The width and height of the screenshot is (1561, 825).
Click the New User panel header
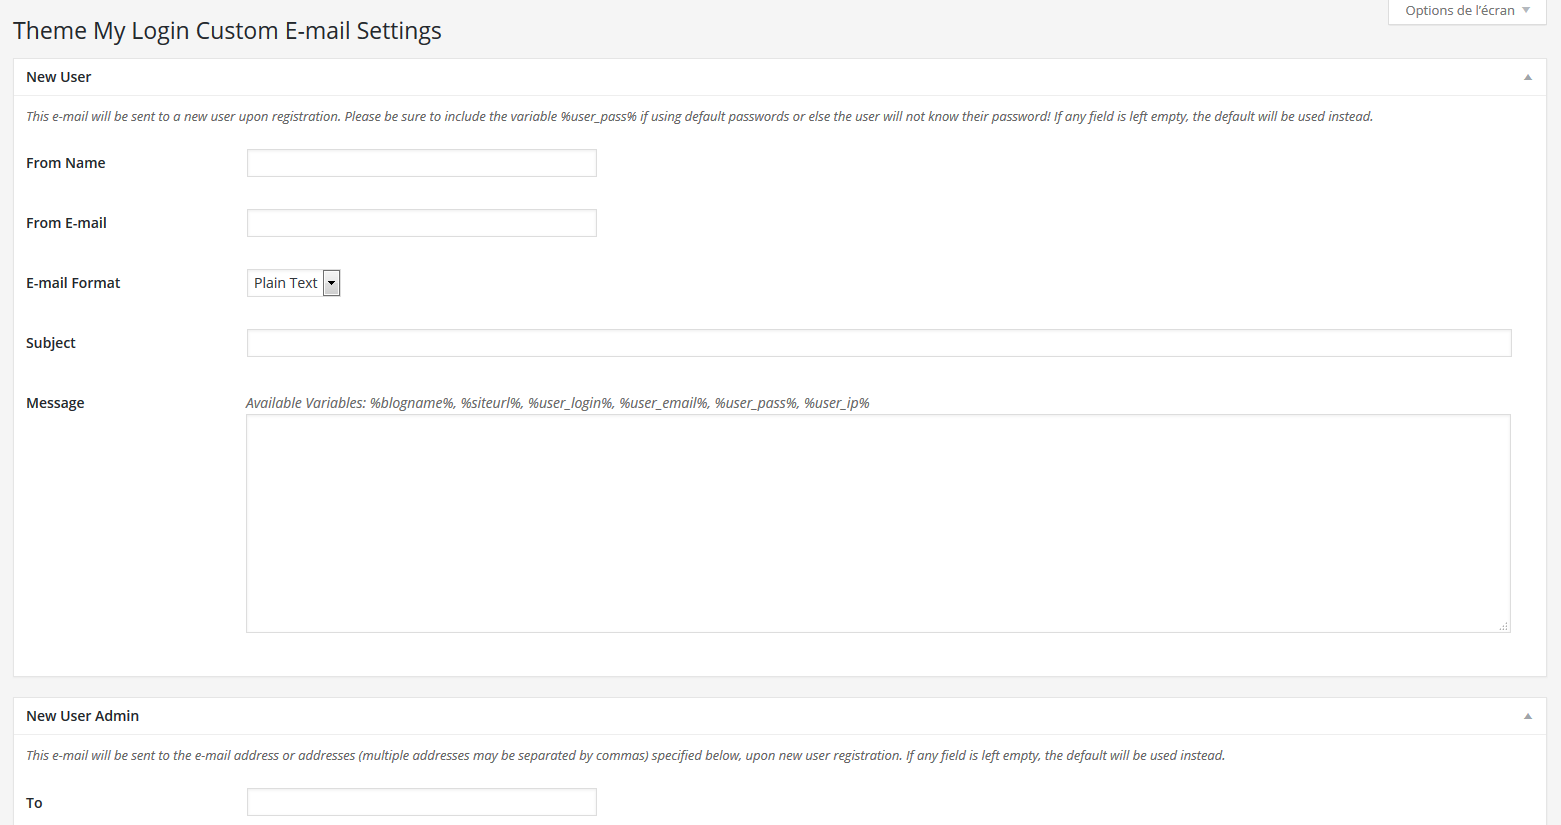780,77
